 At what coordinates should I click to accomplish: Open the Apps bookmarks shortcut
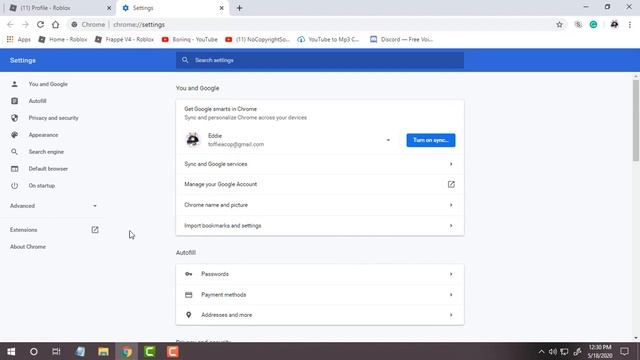pos(19,40)
